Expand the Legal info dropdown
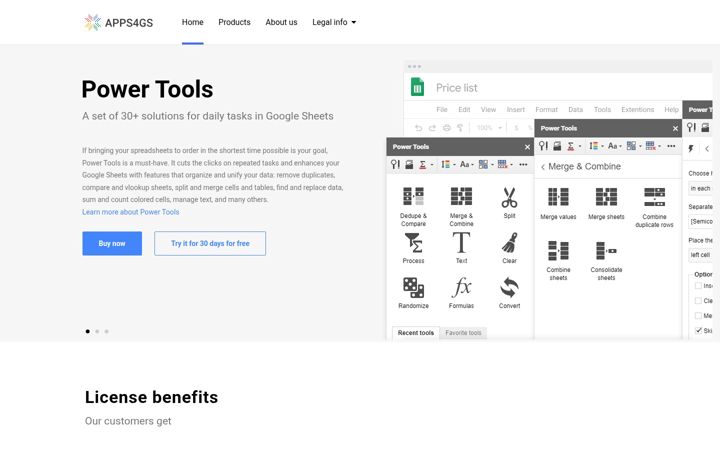The height and width of the screenshot is (450, 720). point(334,22)
